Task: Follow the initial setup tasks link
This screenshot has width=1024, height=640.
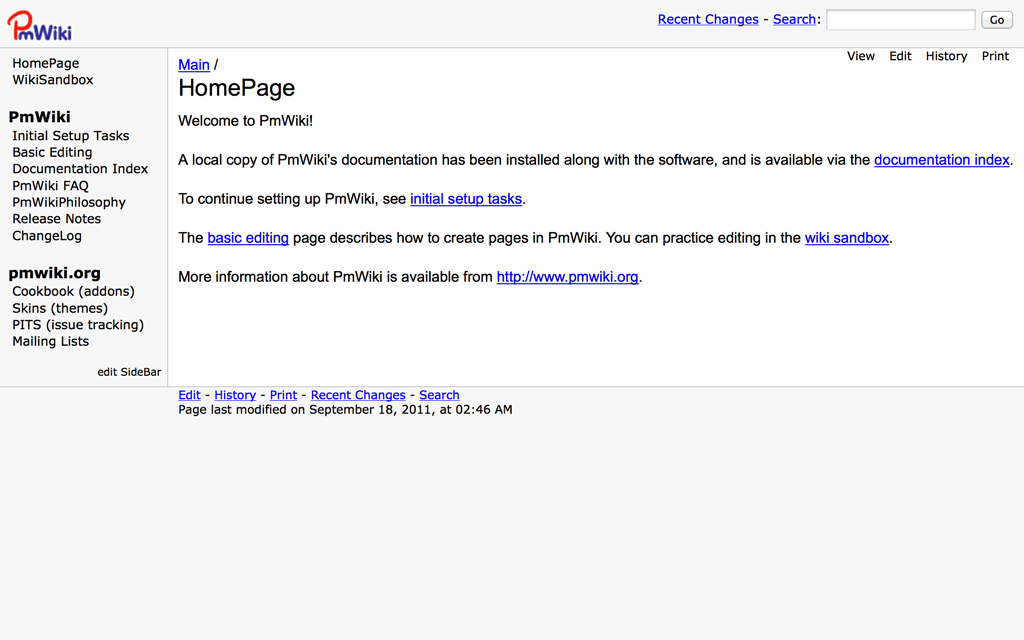Action: tap(466, 199)
